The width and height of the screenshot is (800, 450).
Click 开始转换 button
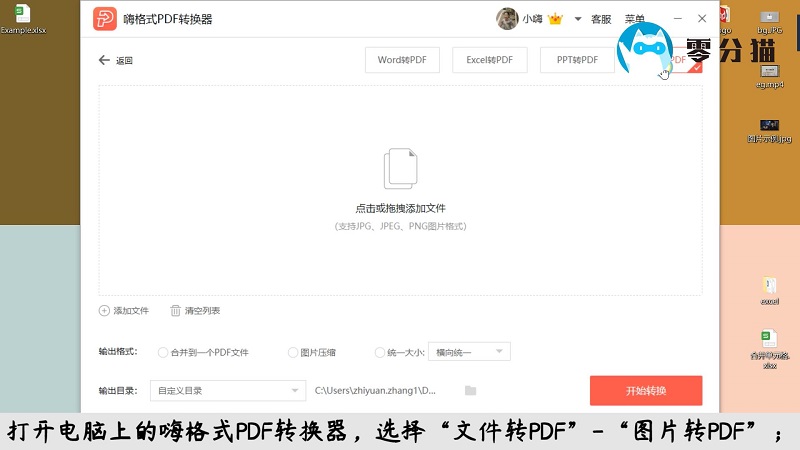[x=646, y=391]
